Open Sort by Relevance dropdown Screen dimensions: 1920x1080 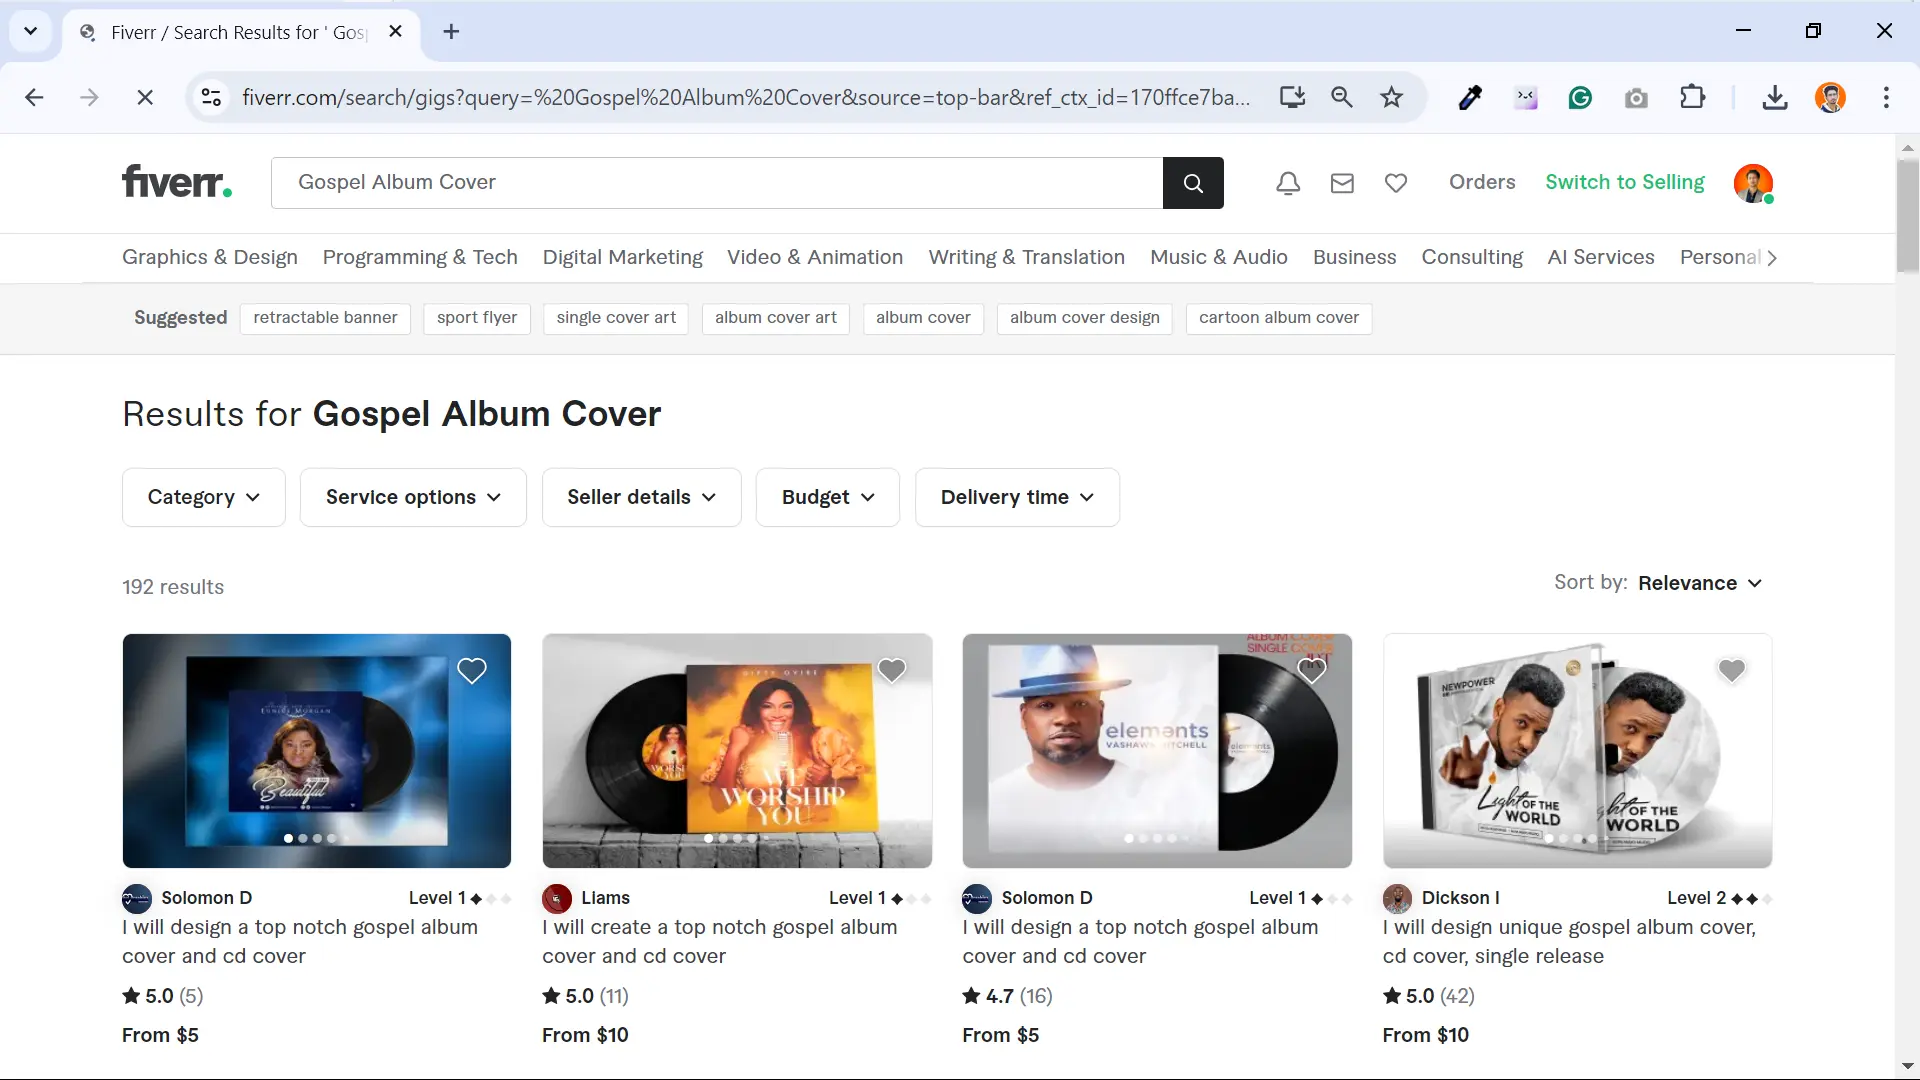[1700, 583]
